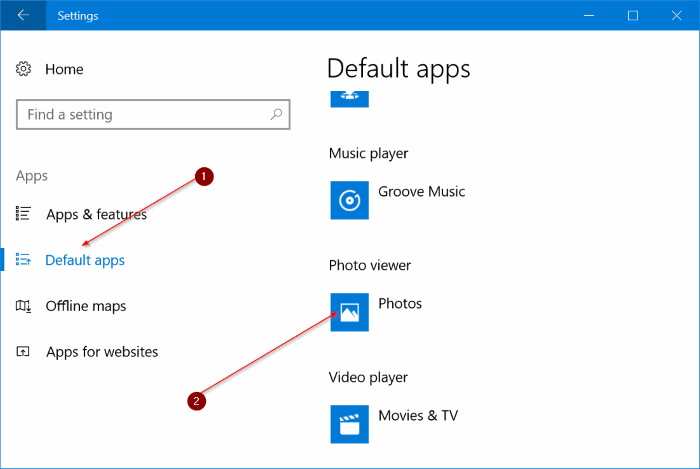Minimize the Settings window
700x469 pixels.
(x=589, y=16)
